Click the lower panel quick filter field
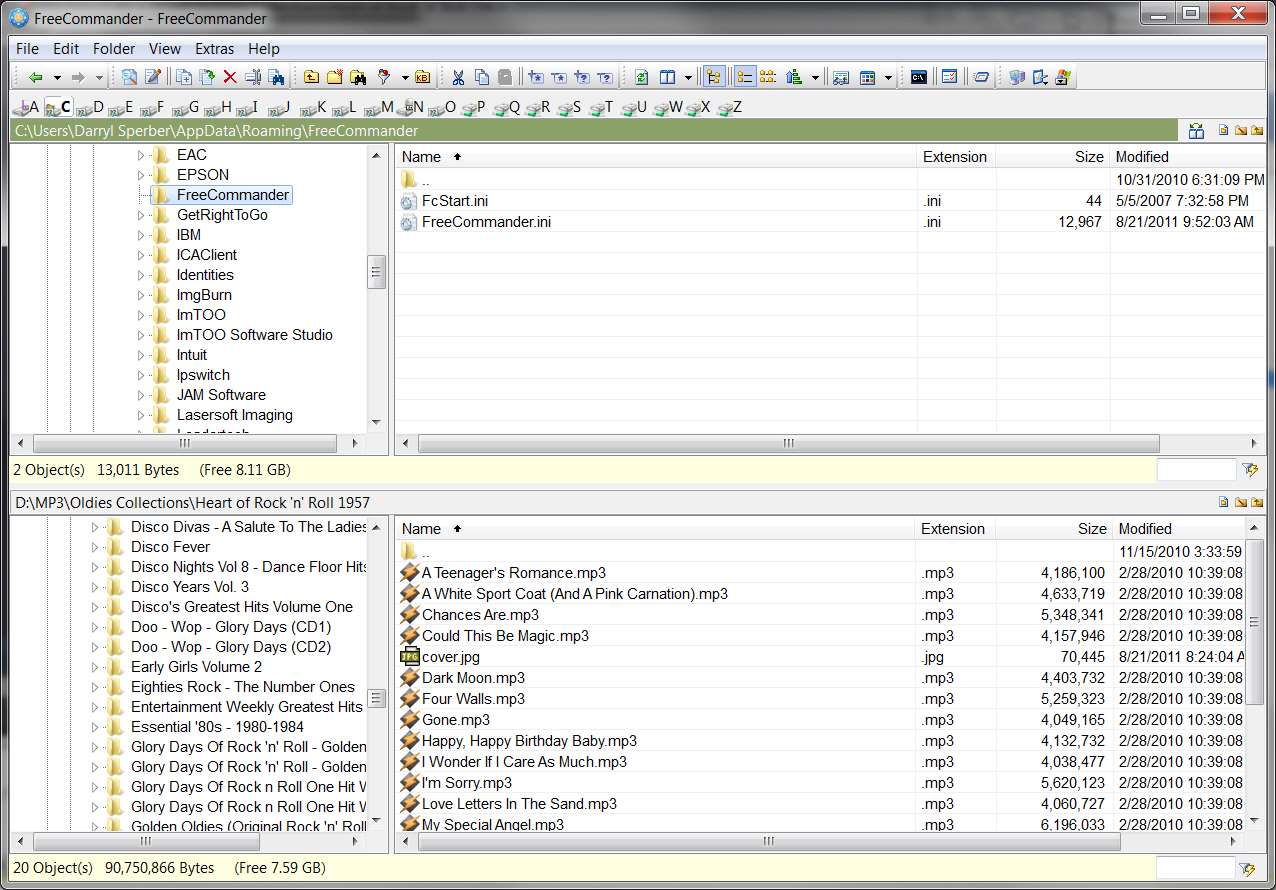The width and height of the screenshot is (1276, 890). 1195,868
